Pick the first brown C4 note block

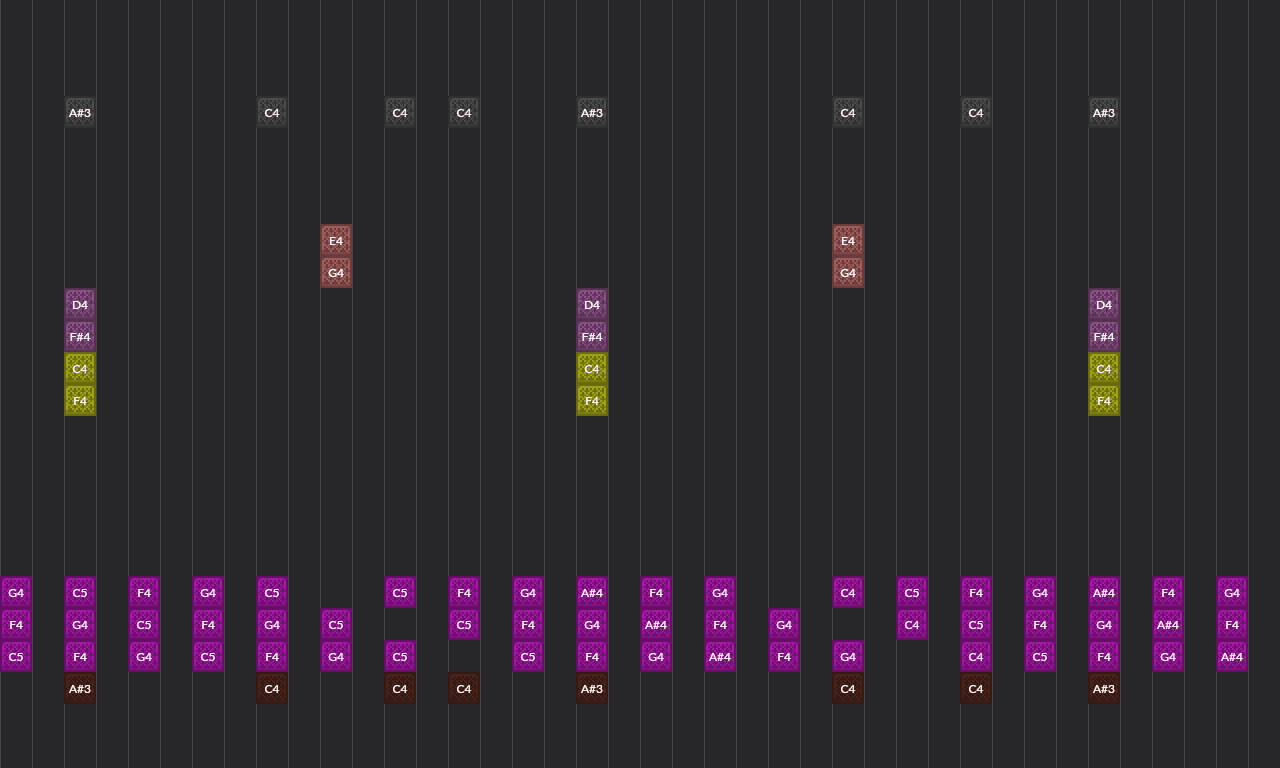(x=272, y=689)
